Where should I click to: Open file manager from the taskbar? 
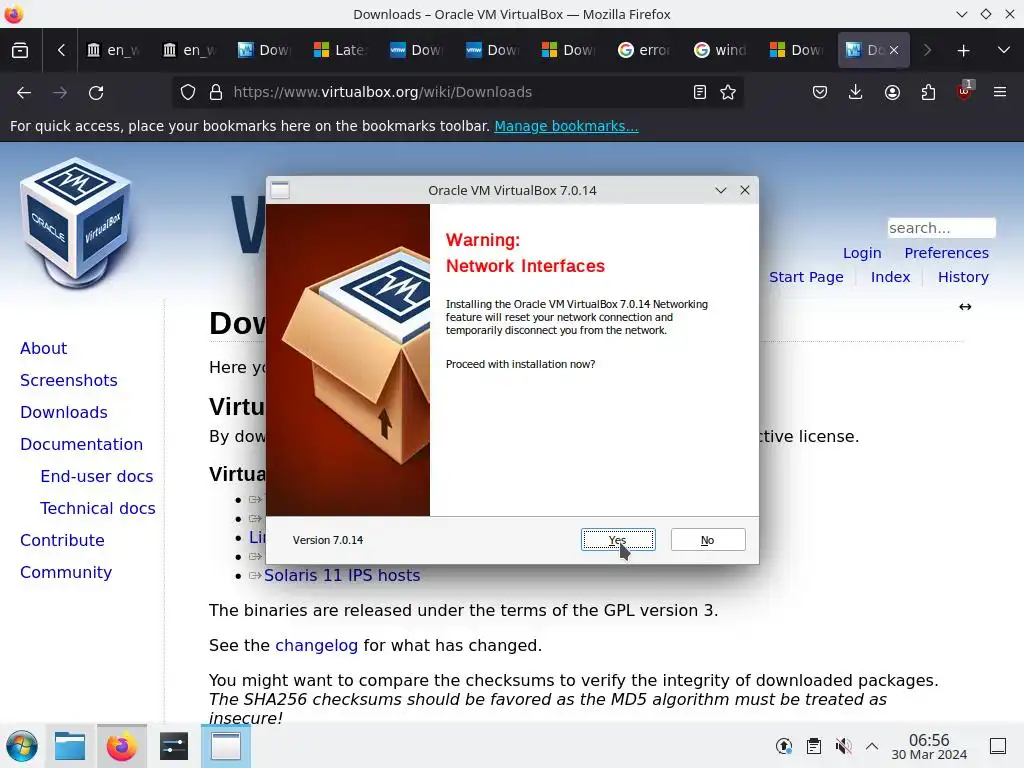[x=70, y=746]
